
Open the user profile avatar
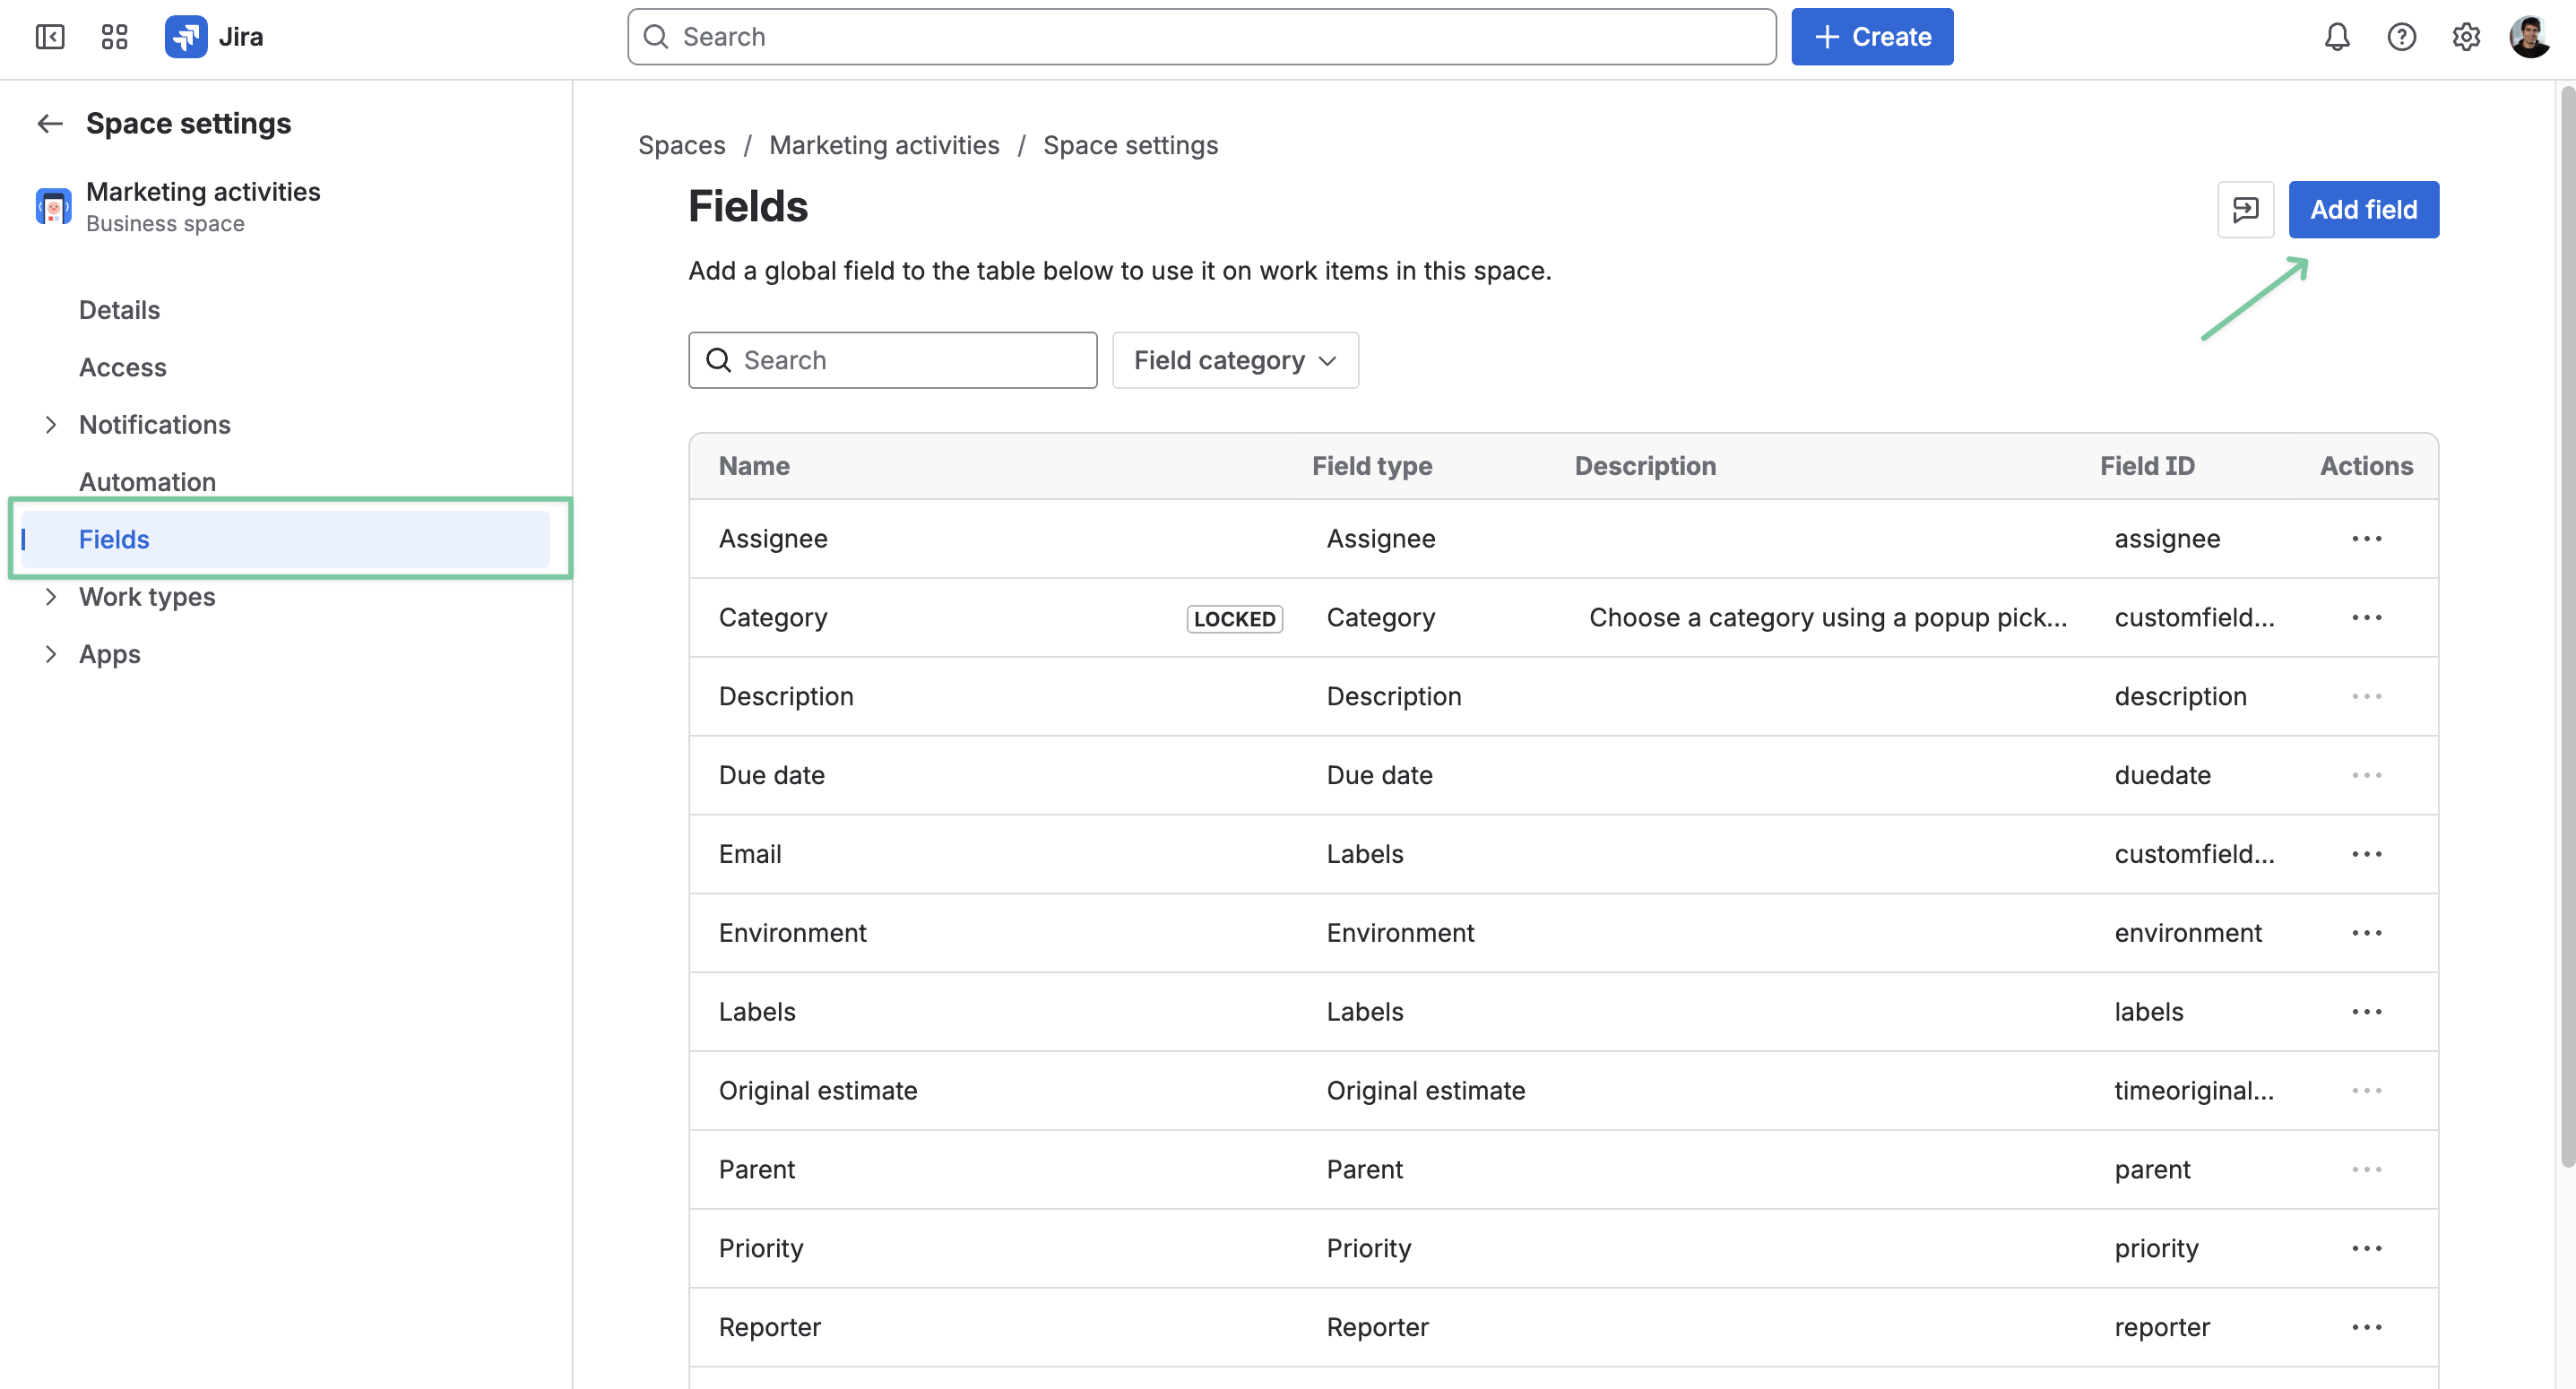click(2531, 37)
